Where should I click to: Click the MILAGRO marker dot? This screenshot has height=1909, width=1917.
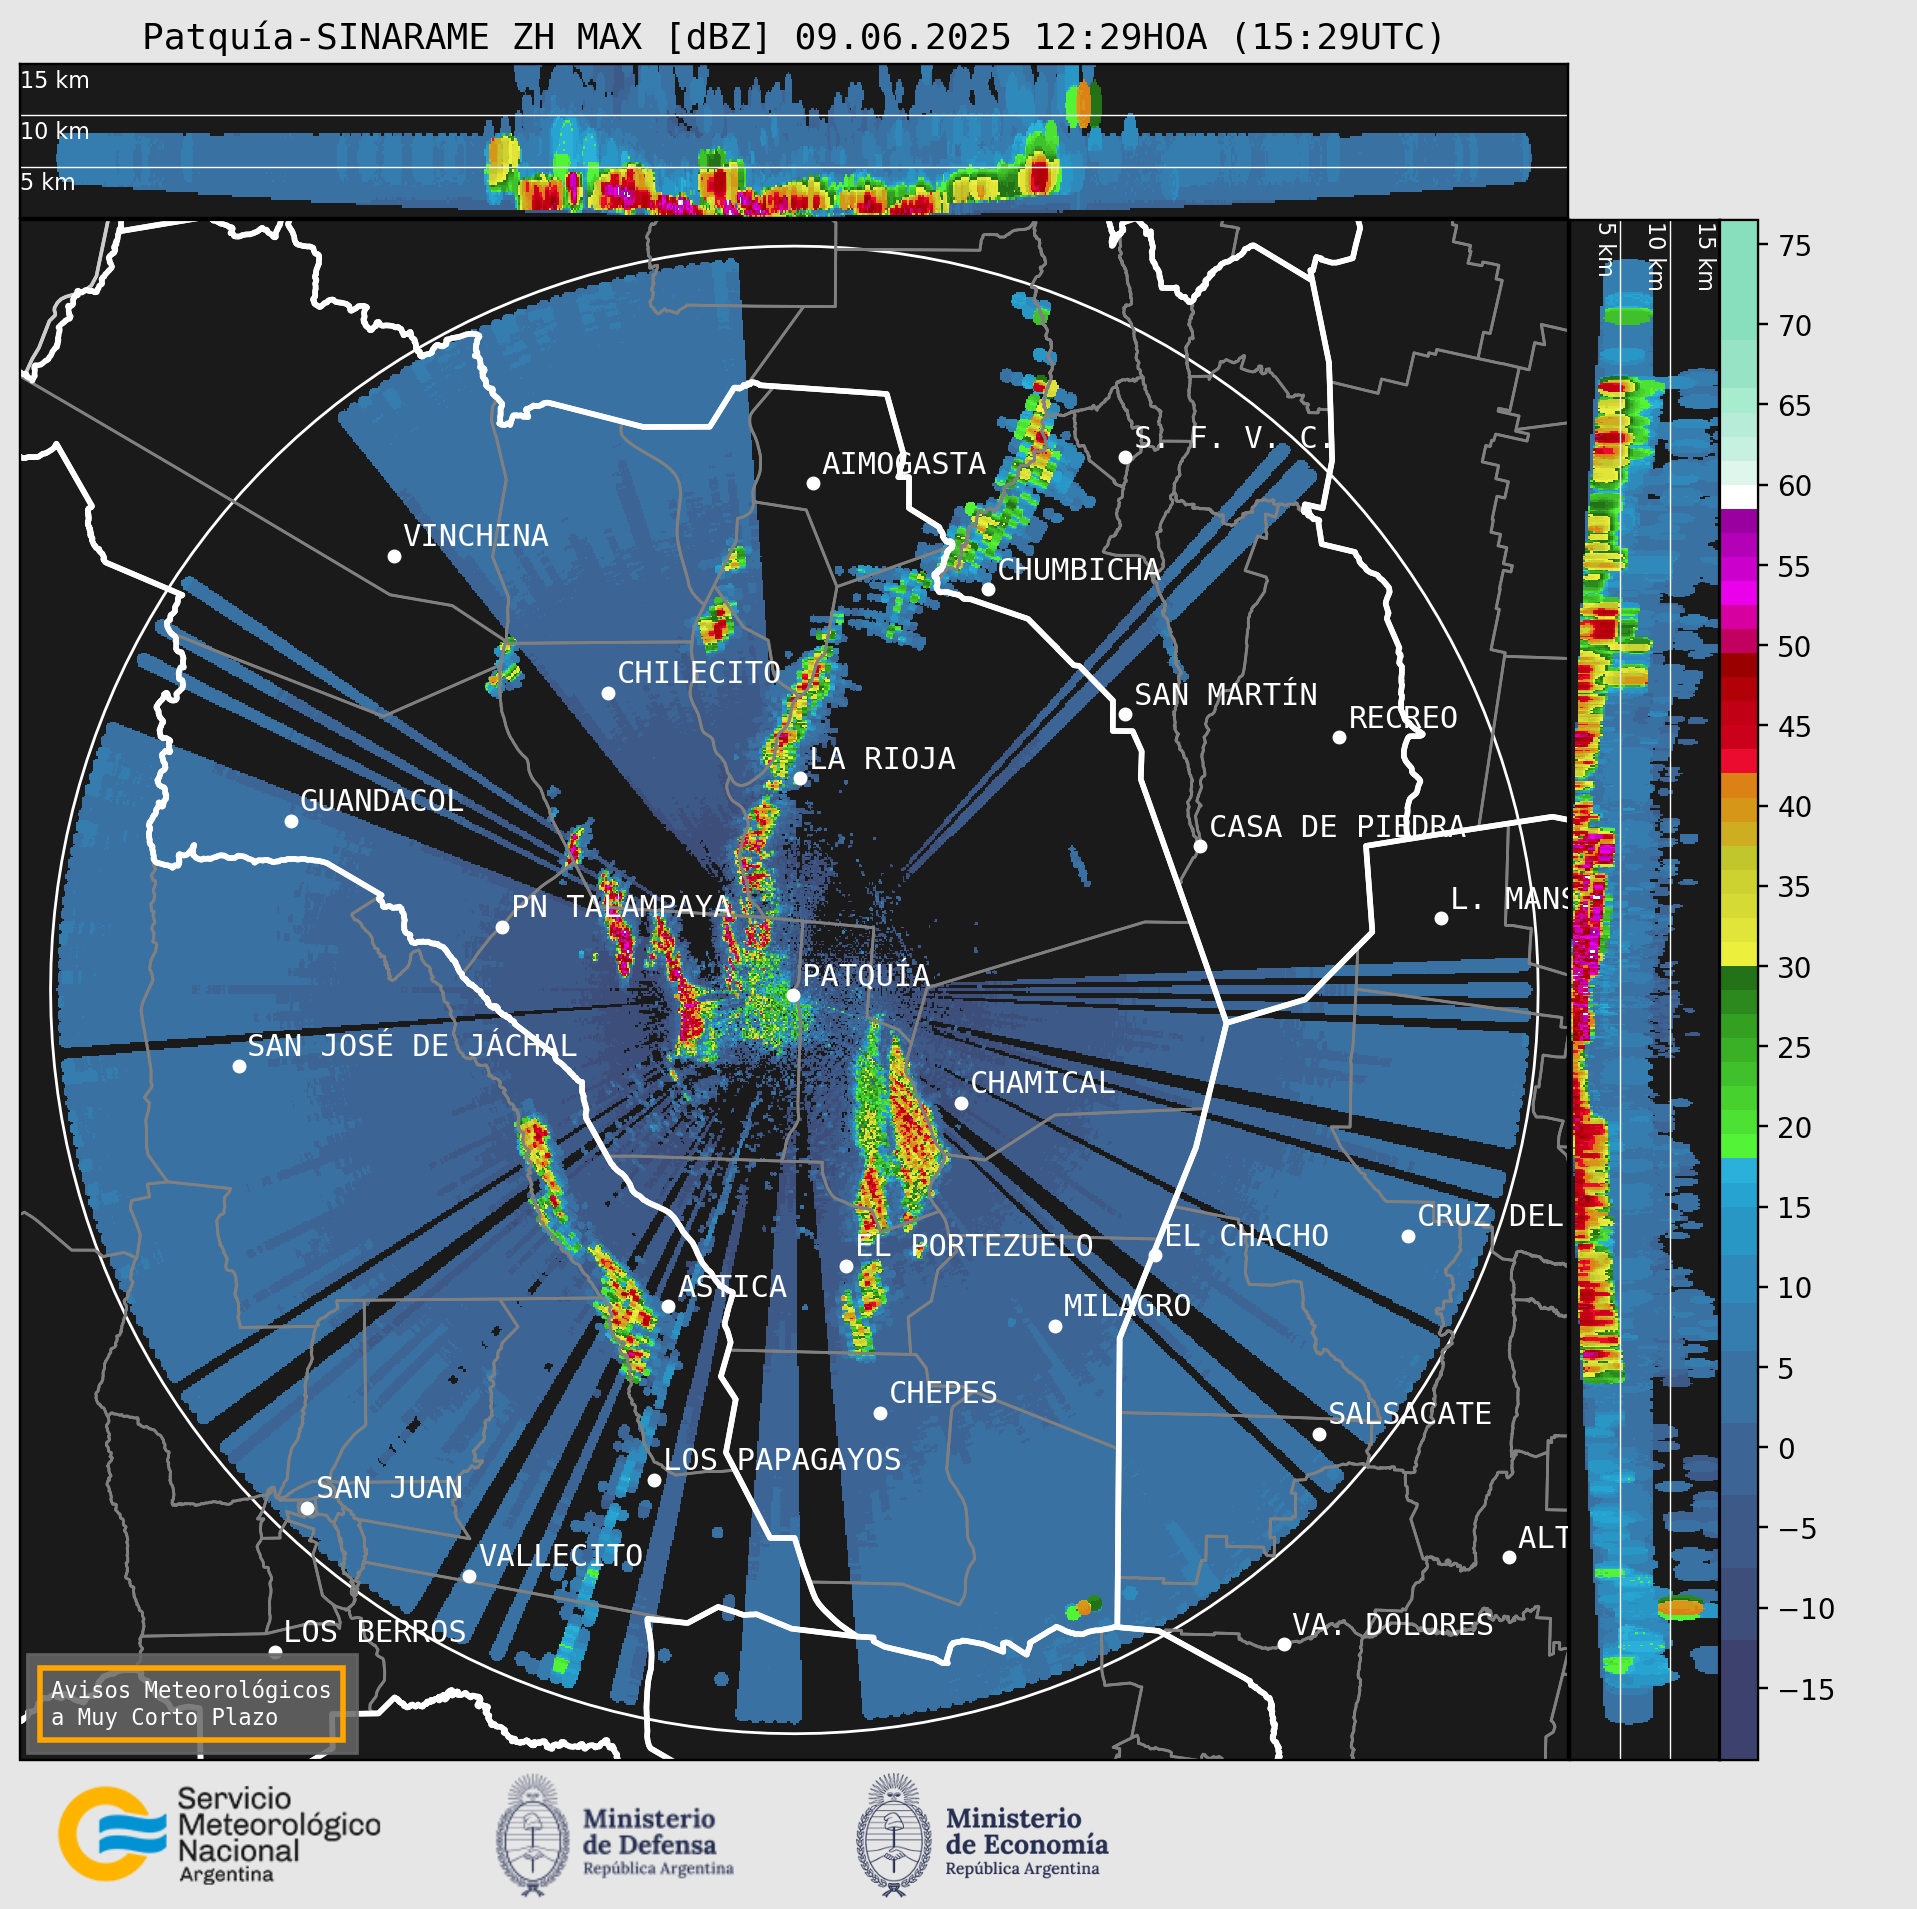(1055, 1326)
